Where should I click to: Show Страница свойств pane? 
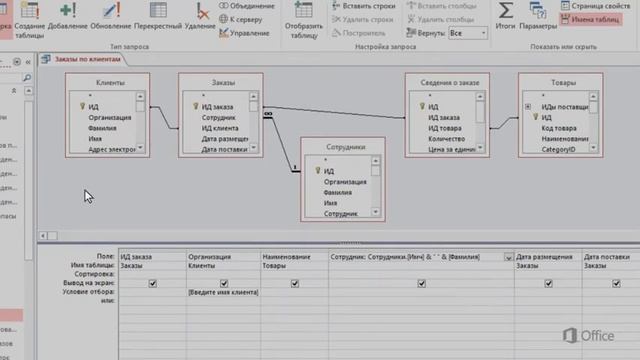[596, 6]
